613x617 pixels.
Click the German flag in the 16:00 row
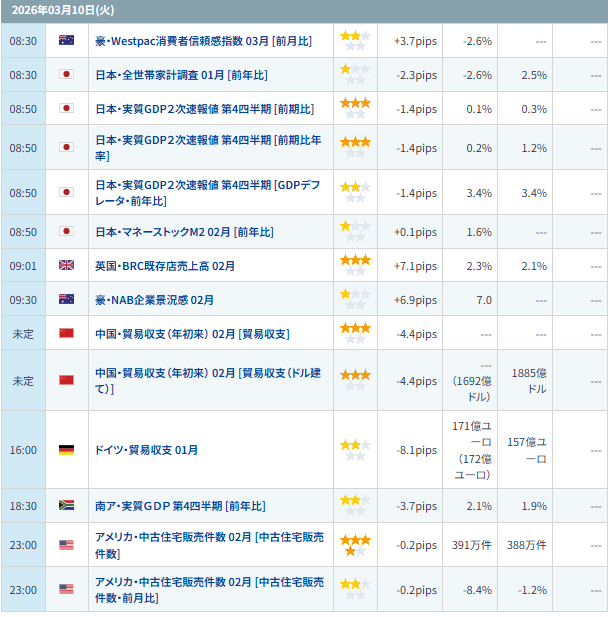pyautogui.click(x=67, y=450)
